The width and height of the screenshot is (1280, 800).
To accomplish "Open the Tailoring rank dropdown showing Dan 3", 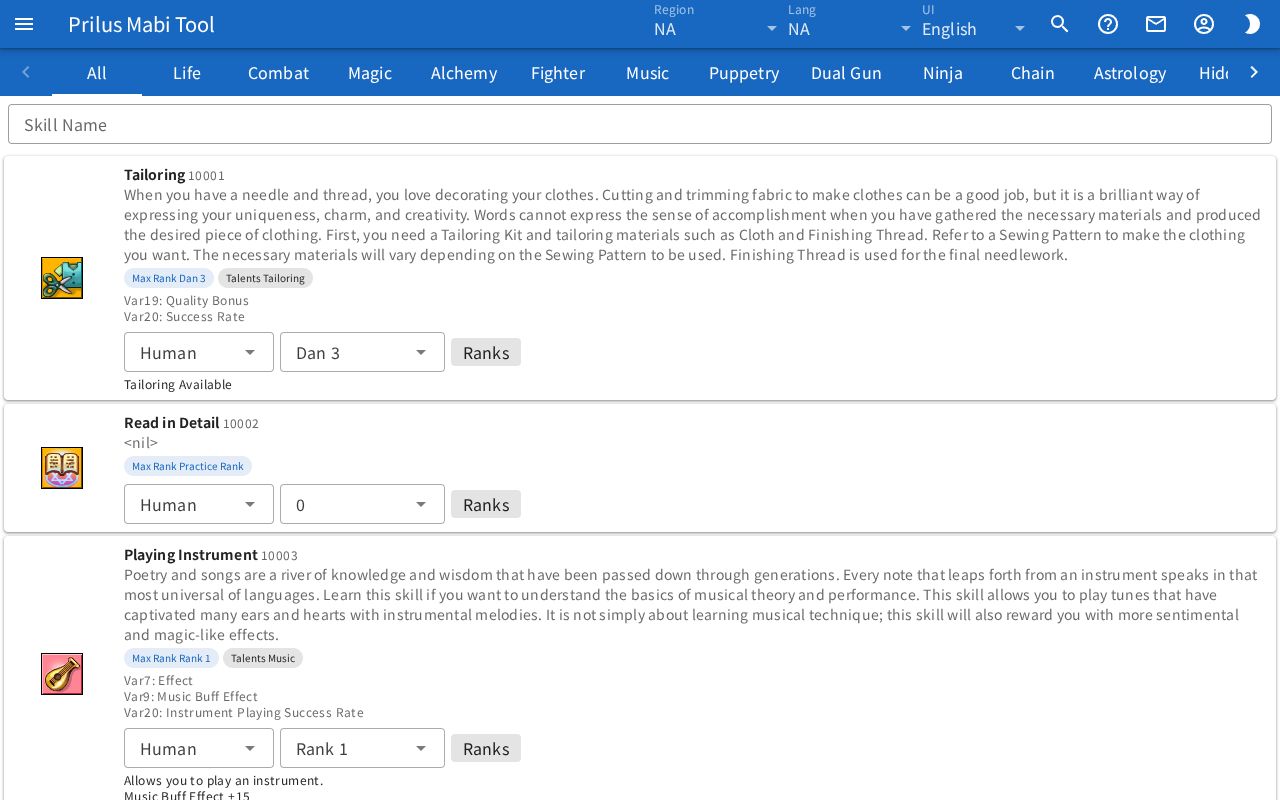I will 362,352.
